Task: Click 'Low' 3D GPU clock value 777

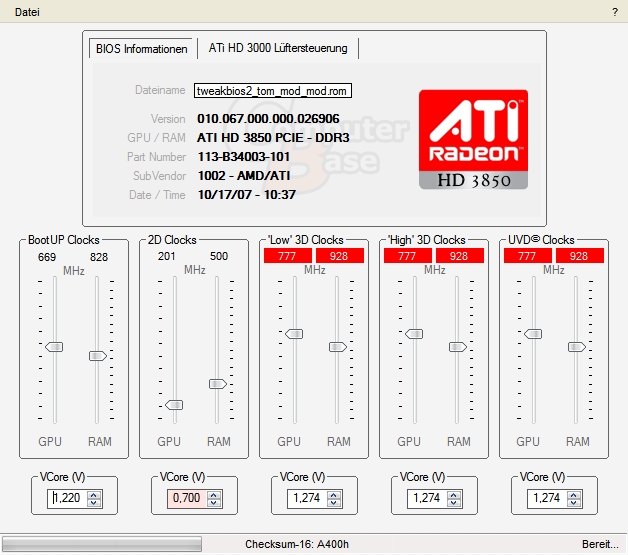Action: click(288, 255)
